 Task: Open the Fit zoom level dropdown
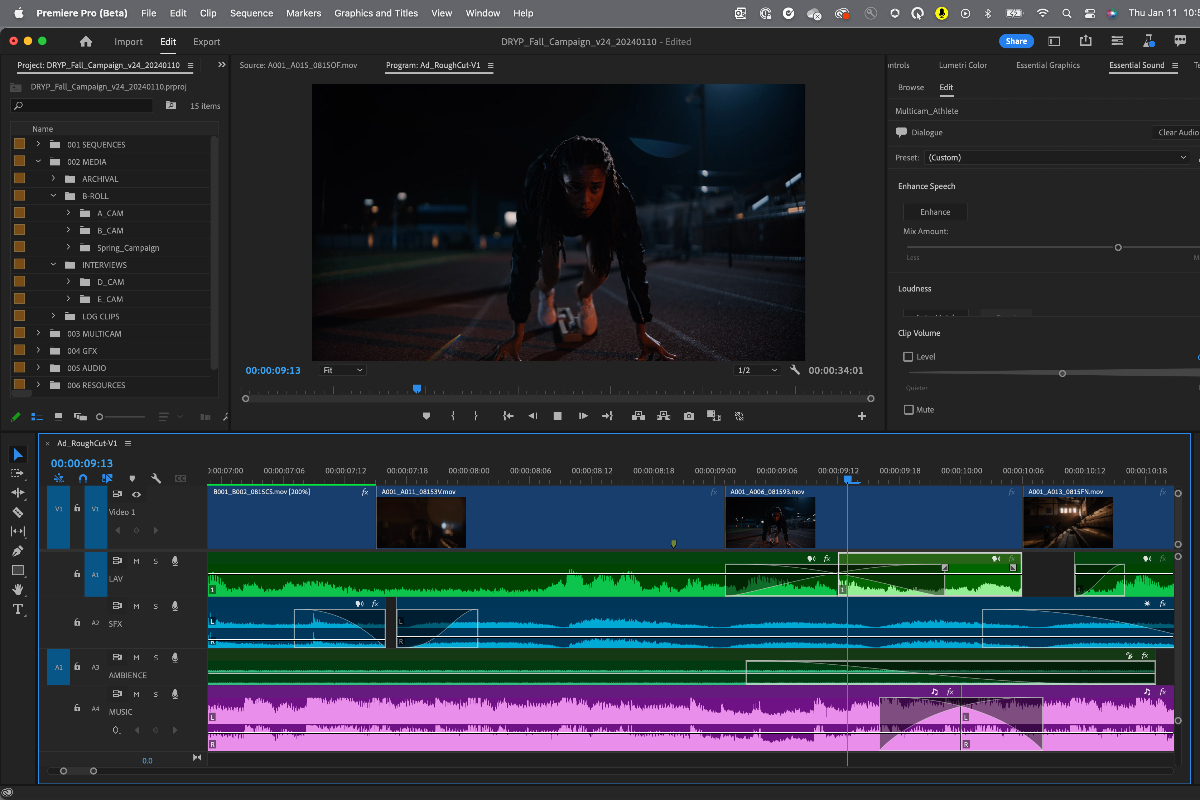click(x=343, y=370)
